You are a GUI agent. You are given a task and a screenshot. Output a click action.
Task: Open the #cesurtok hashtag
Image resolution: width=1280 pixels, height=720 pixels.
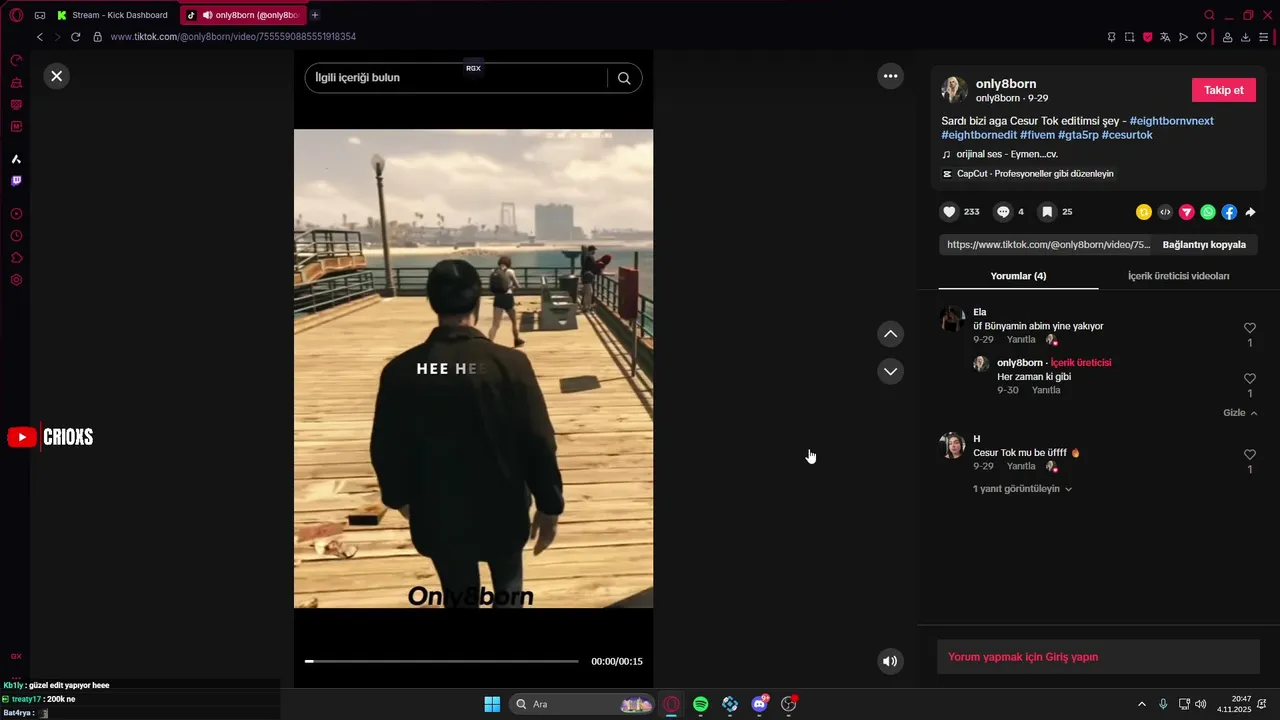coord(1127,135)
